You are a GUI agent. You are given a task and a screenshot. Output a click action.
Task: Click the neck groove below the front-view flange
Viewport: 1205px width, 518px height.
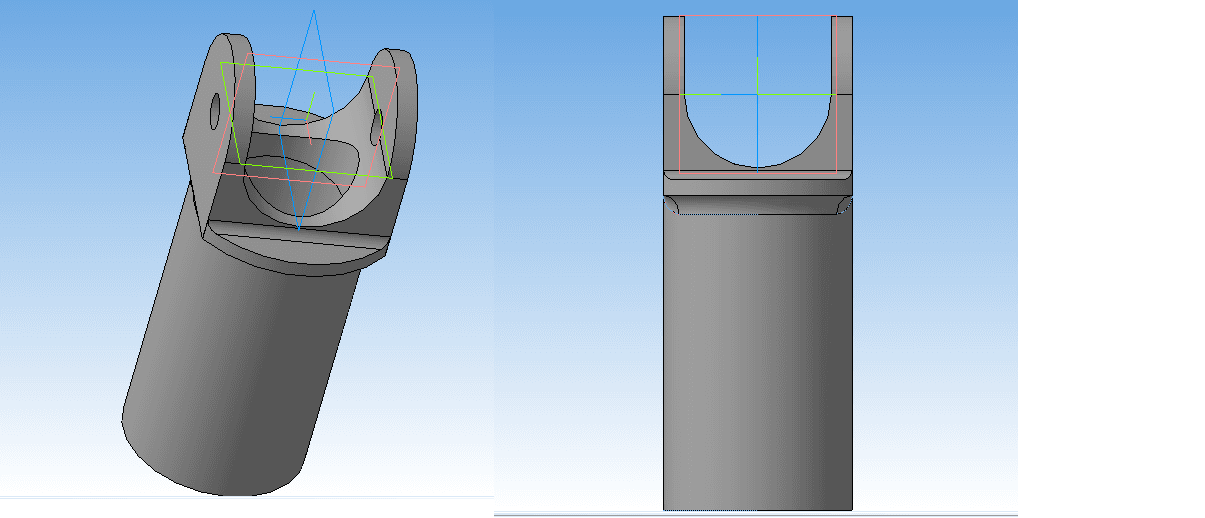point(758,204)
